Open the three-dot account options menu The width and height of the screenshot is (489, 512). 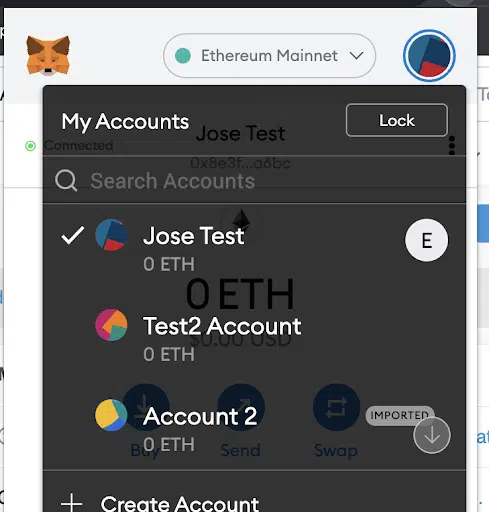tap(452, 145)
